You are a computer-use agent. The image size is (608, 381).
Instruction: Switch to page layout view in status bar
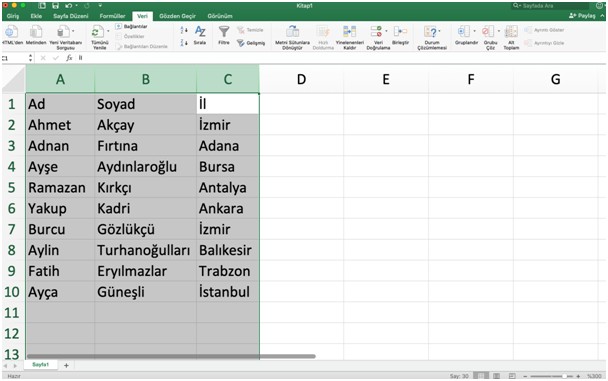coord(496,376)
